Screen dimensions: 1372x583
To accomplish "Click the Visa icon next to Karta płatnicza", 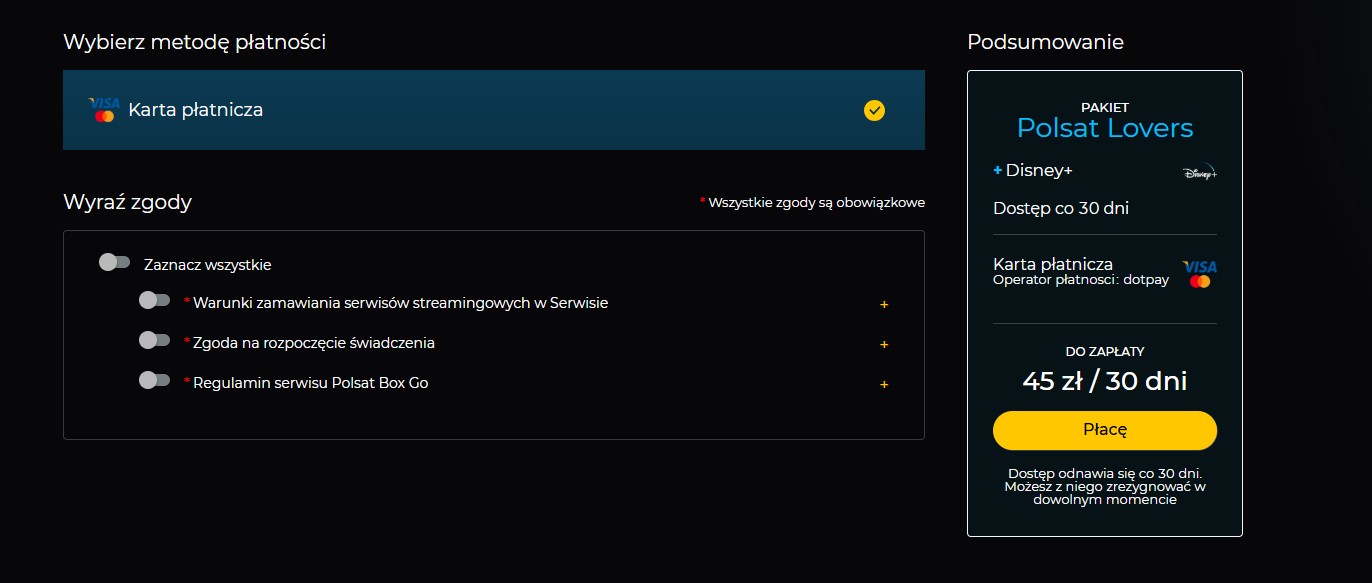I will (102, 104).
